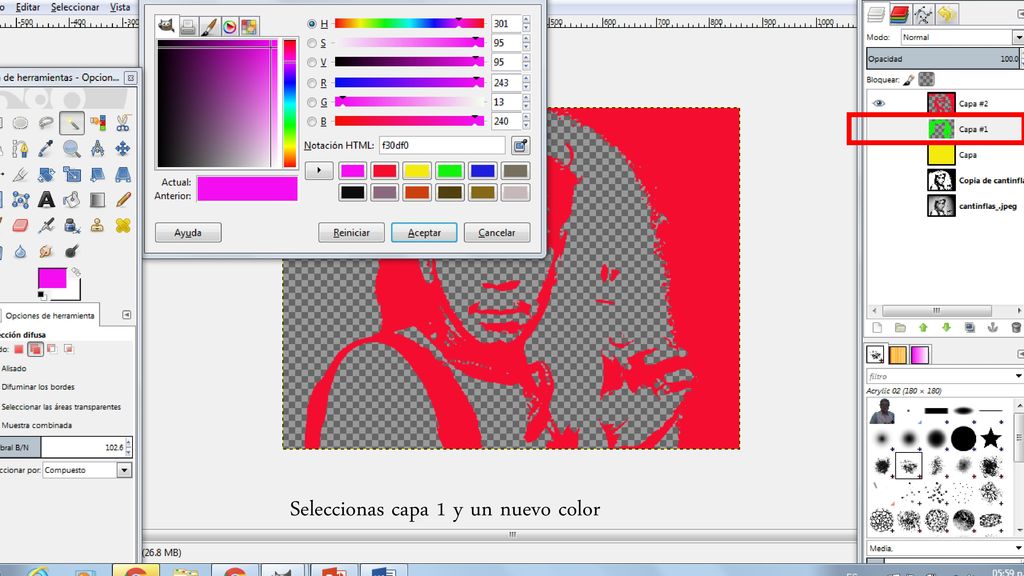Click the Notación HTML text field

point(441,146)
